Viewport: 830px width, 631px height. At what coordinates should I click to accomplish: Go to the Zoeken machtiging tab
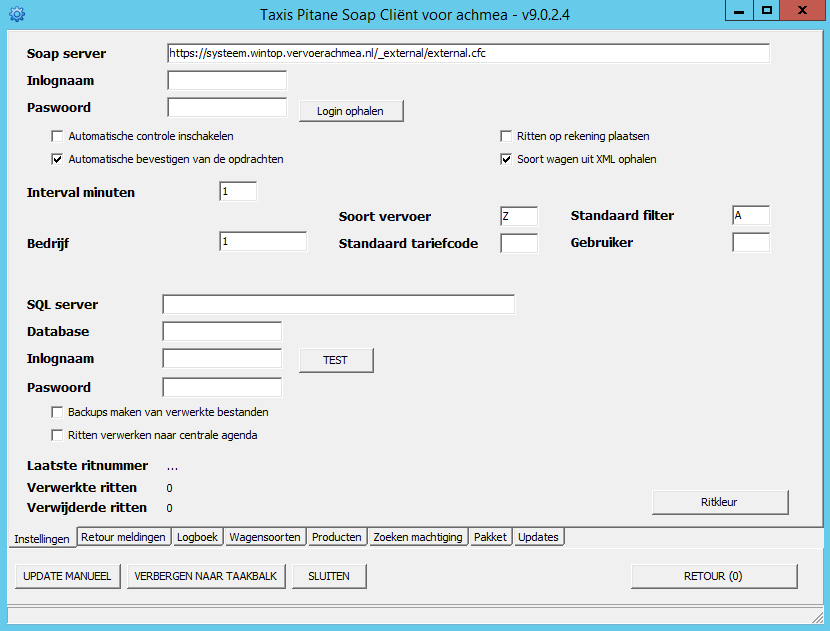tap(418, 537)
